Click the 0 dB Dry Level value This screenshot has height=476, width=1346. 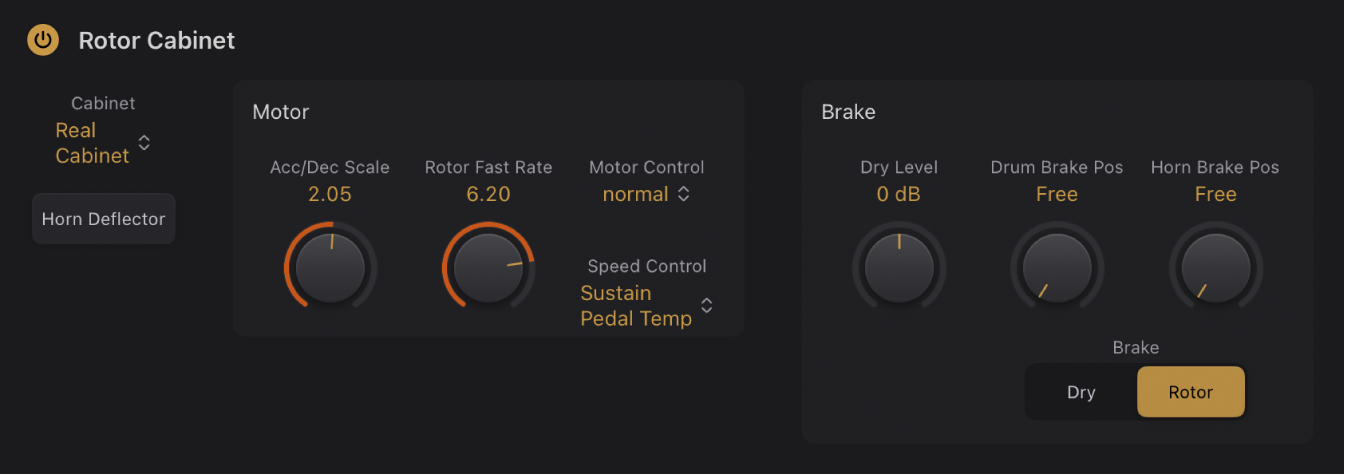coord(899,194)
